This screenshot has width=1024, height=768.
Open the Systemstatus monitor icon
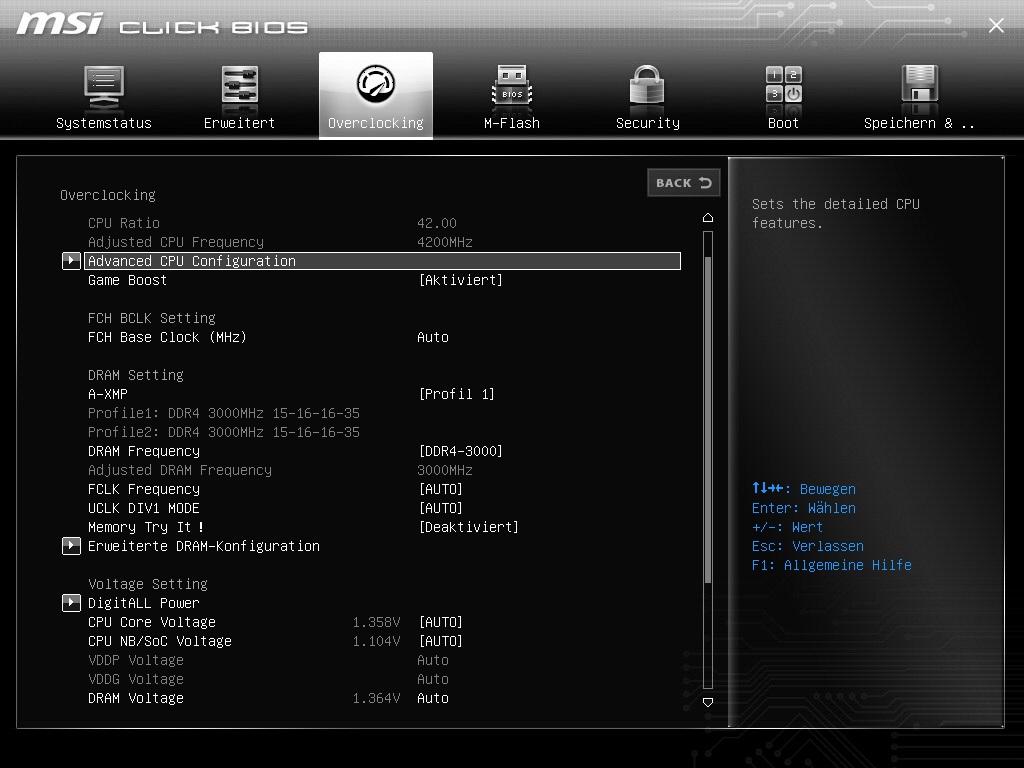(104, 88)
